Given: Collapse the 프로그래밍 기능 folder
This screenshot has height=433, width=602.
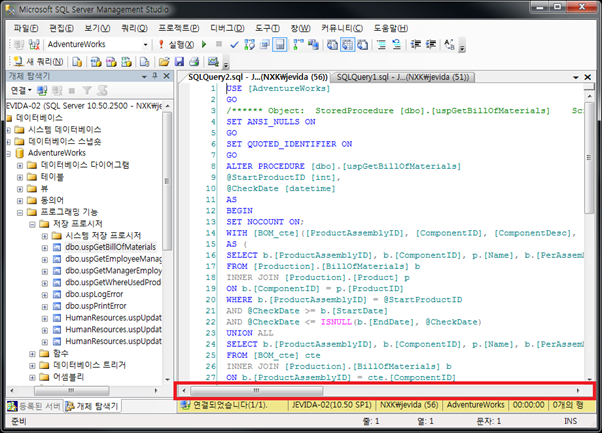Looking at the screenshot, I should coord(20,213).
